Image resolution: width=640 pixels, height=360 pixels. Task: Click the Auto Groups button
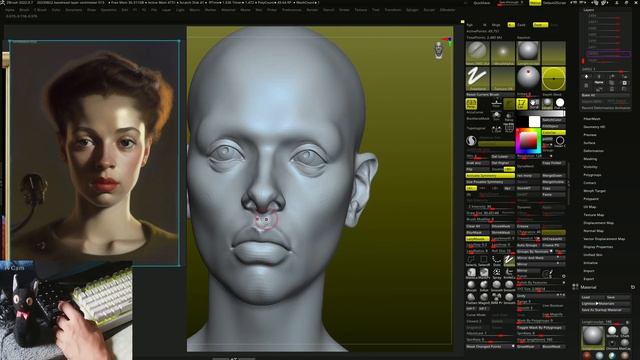coord(528,245)
